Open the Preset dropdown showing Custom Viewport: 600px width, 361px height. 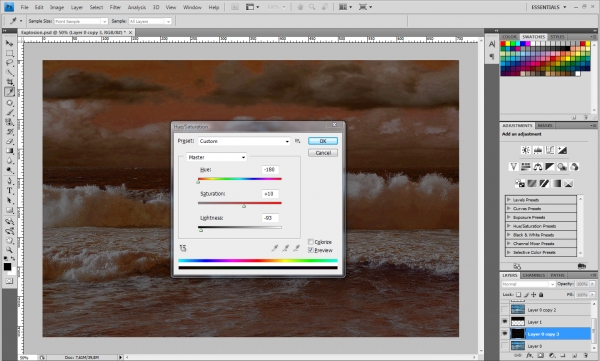click(244, 141)
